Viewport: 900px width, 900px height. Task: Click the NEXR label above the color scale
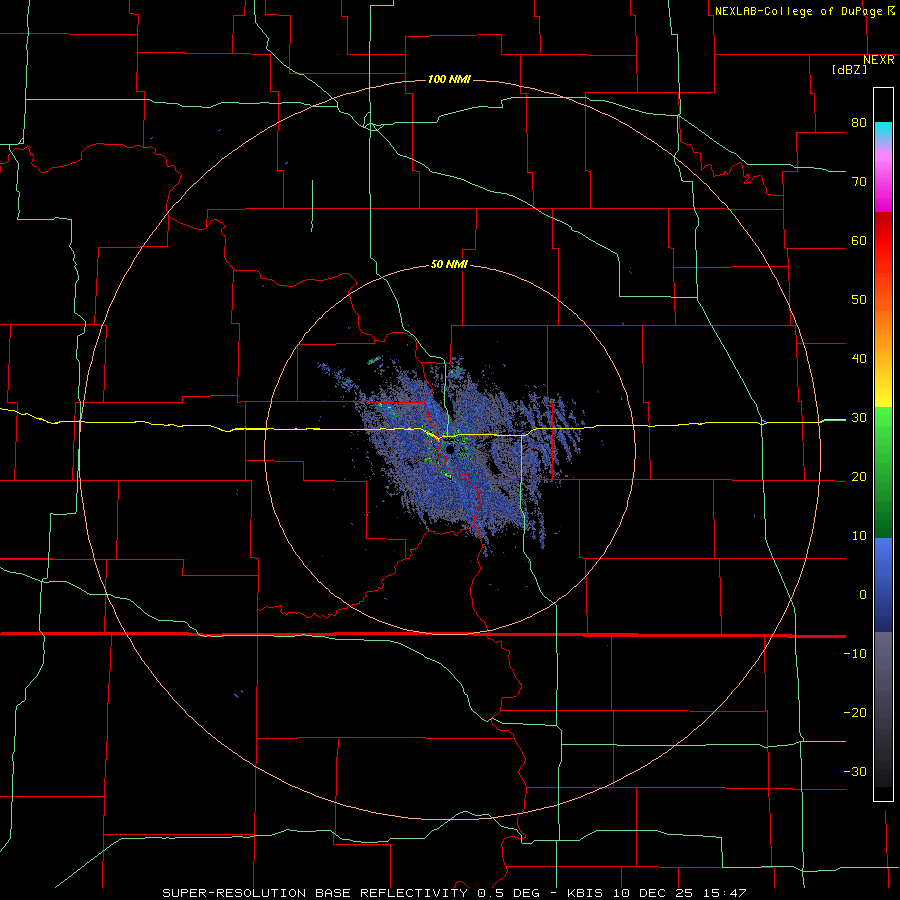[x=879, y=60]
